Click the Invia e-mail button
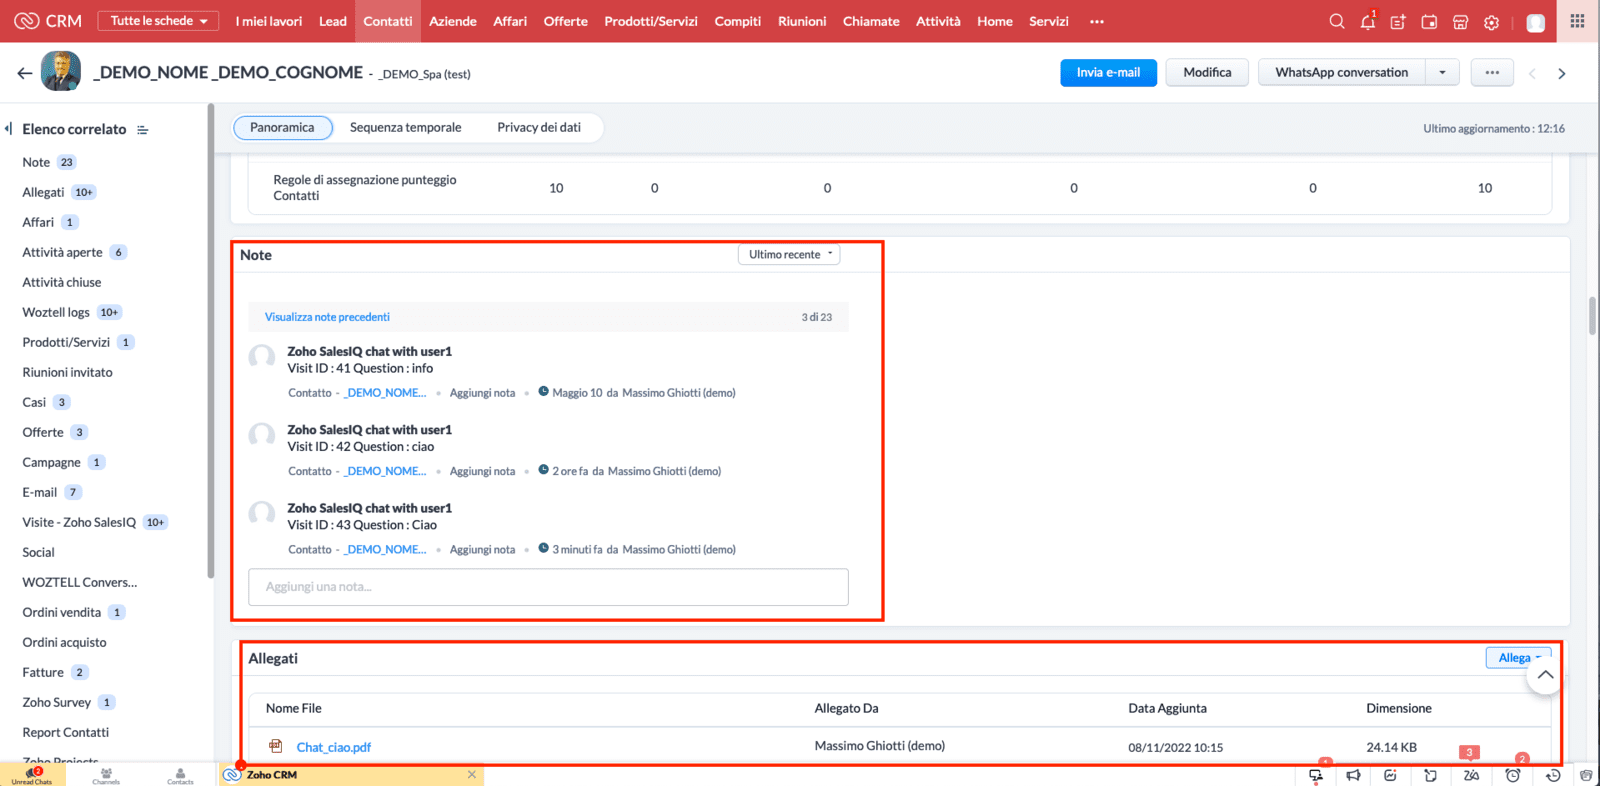The width and height of the screenshot is (1600, 786). tap(1108, 73)
